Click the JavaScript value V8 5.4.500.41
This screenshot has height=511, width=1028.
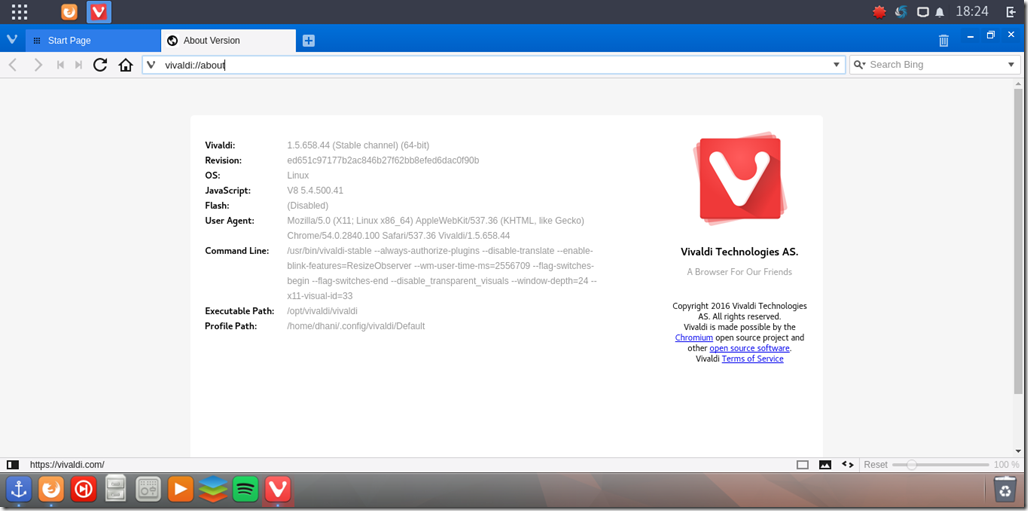point(315,190)
